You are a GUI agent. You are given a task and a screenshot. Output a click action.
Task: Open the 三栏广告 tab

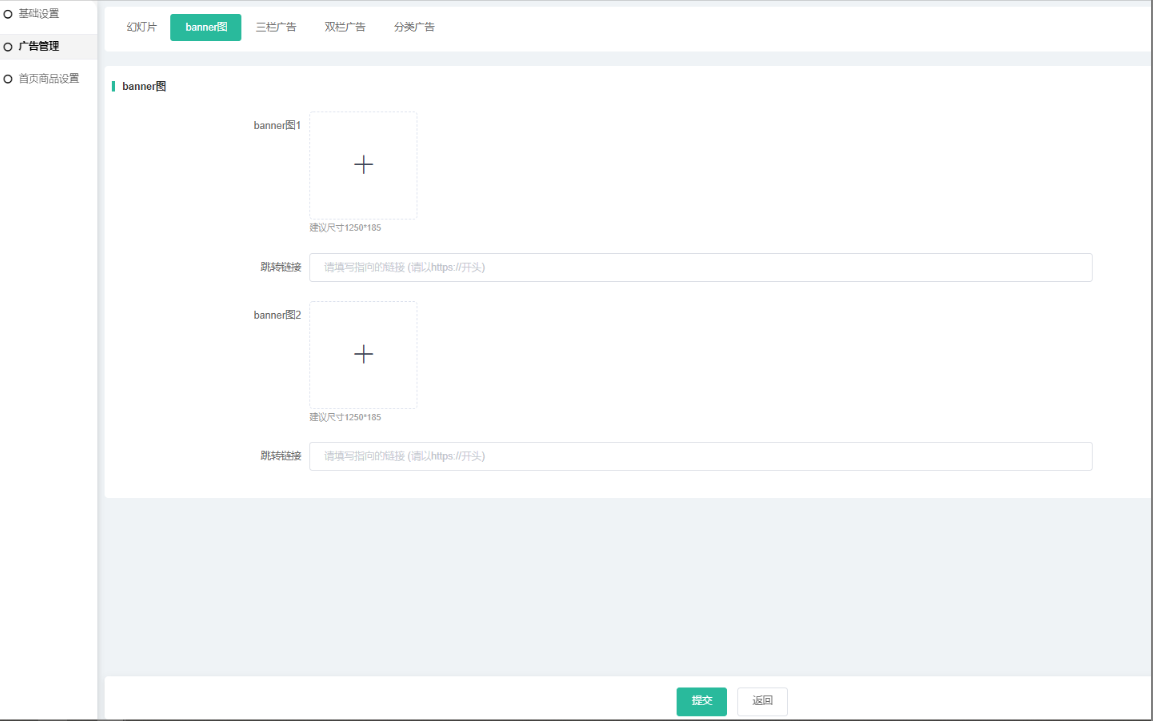pos(276,27)
